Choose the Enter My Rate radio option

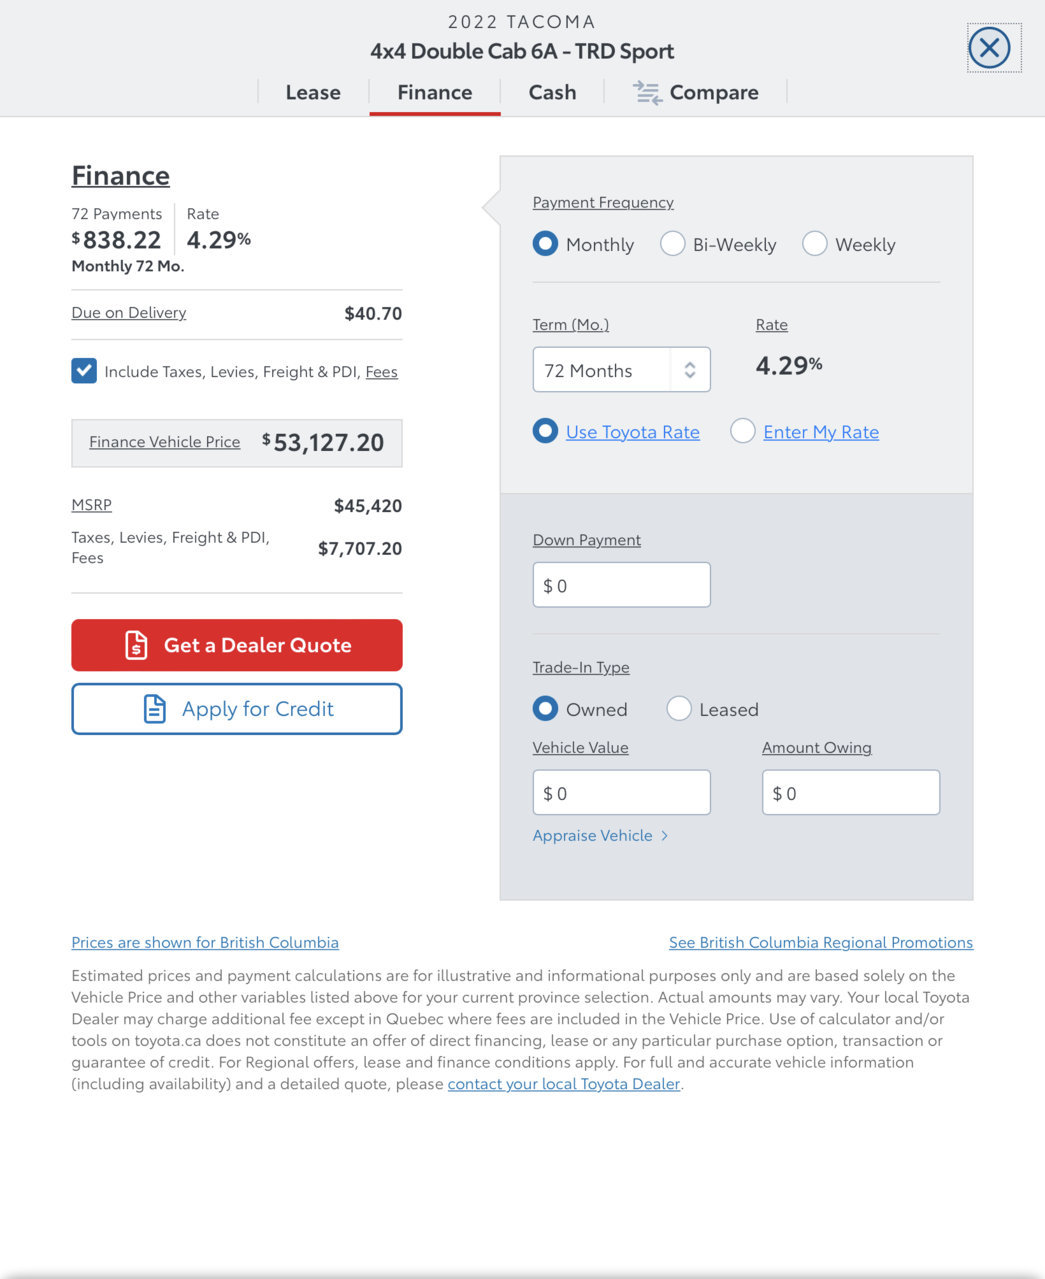742,431
